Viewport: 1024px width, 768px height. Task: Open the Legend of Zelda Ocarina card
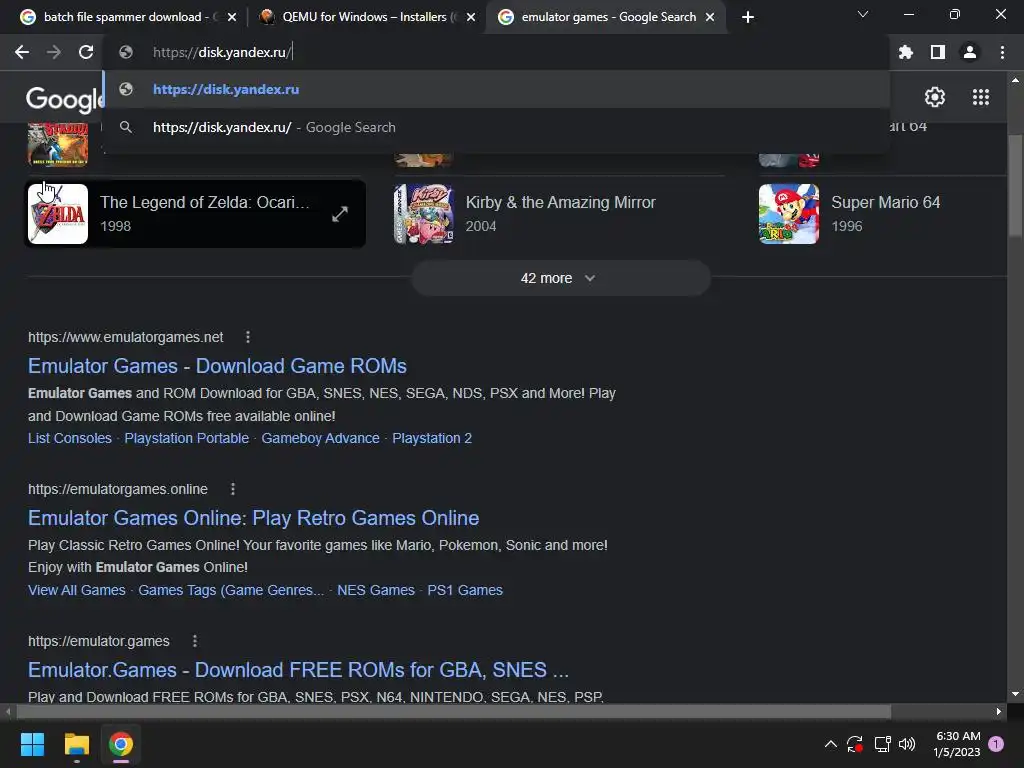point(195,214)
